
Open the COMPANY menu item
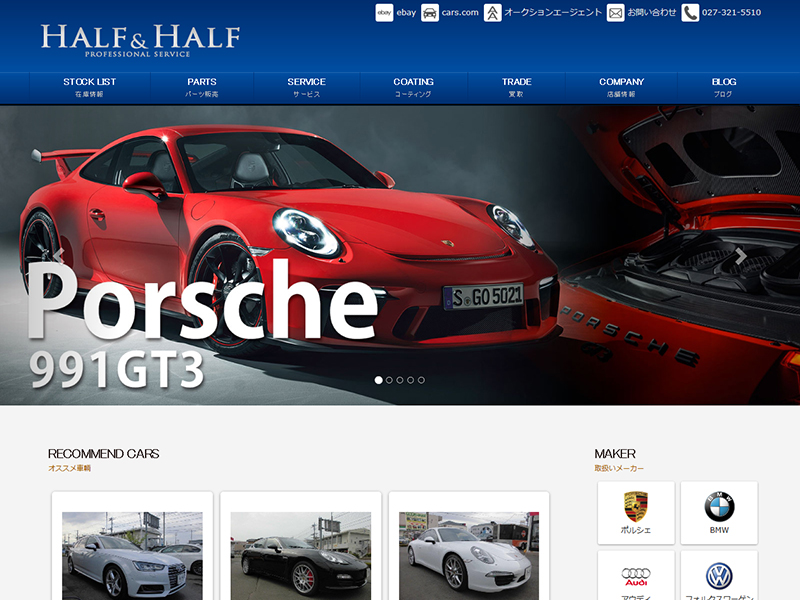point(621,88)
